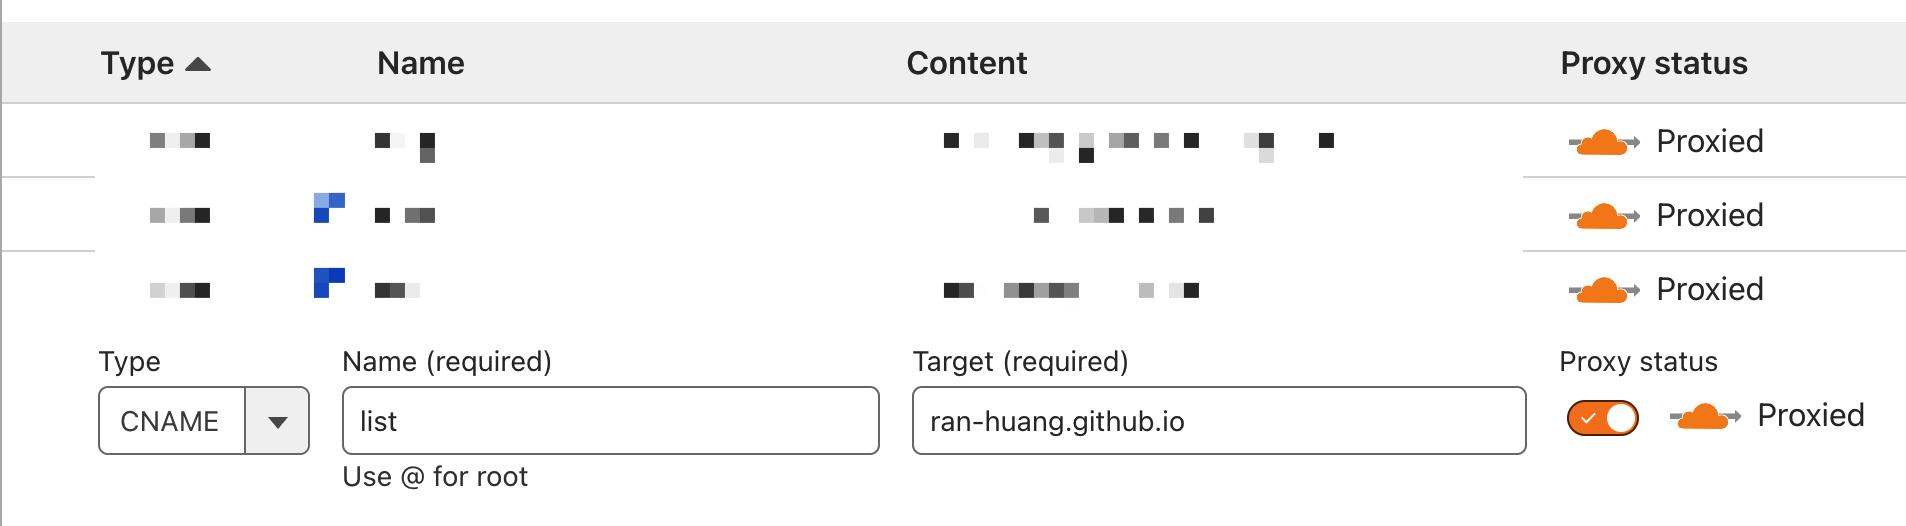Click the Content column header
The width and height of the screenshot is (1906, 526).
click(x=966, y=64)
